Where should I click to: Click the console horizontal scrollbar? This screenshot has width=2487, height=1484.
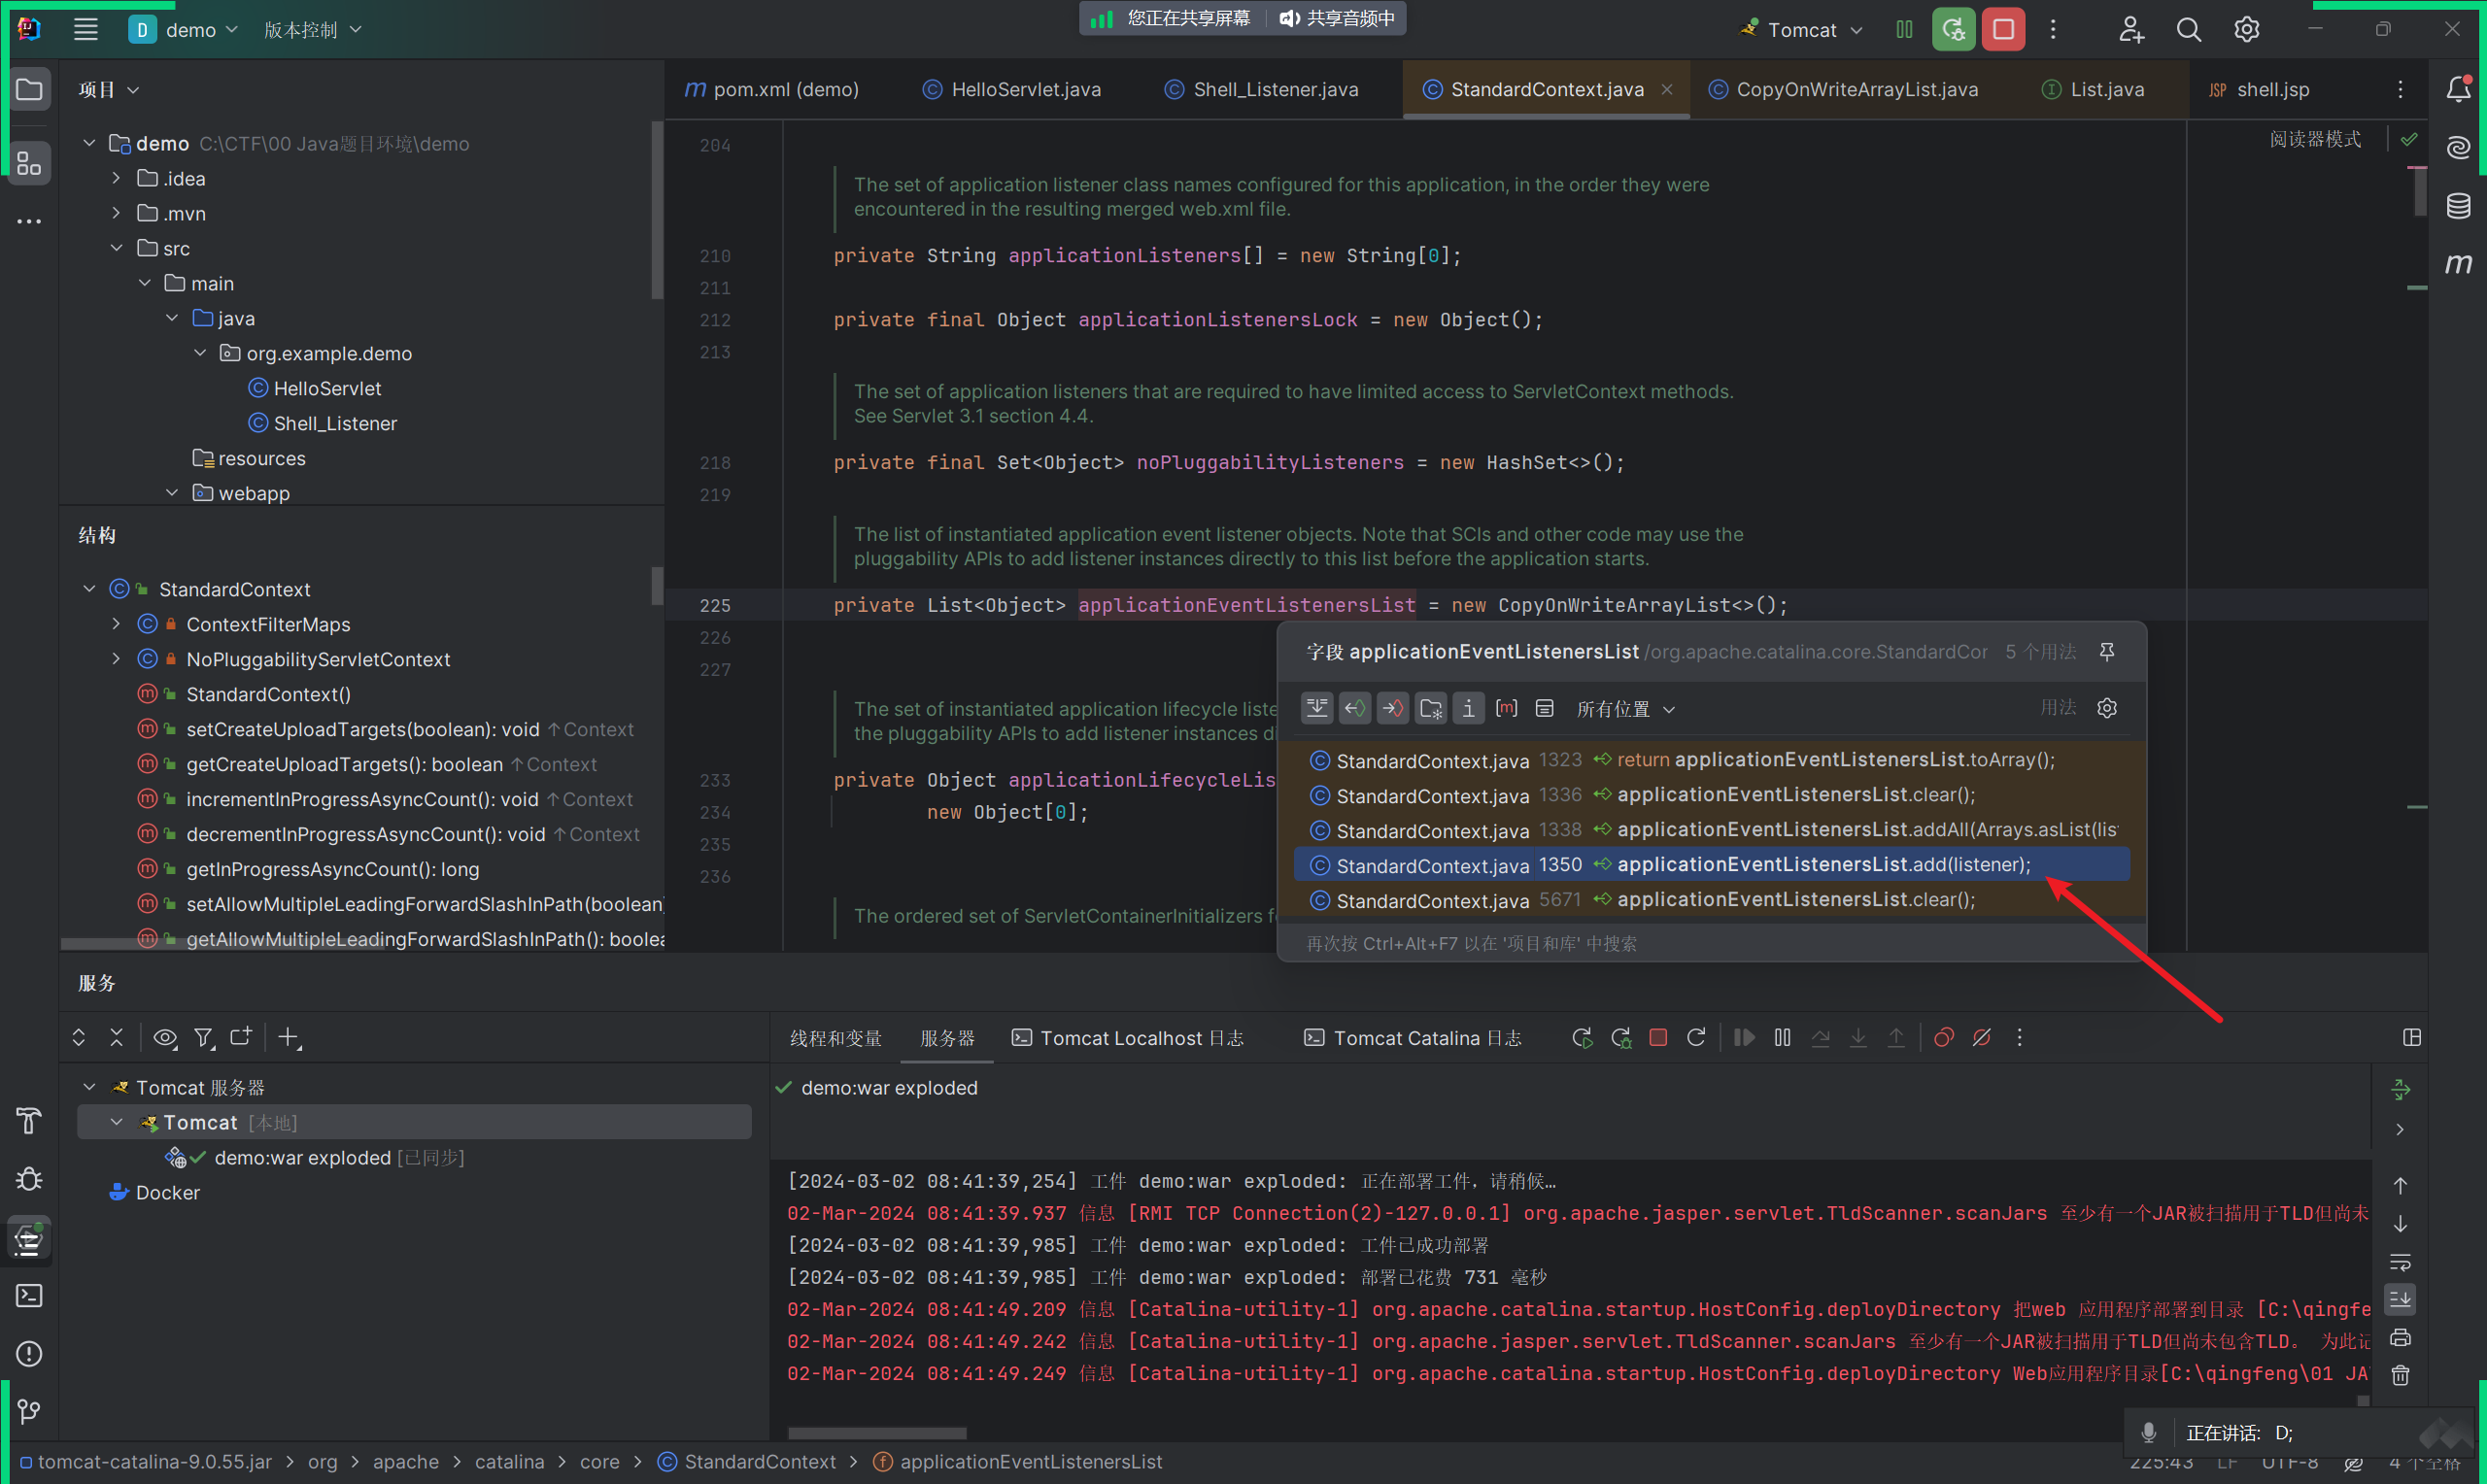pyautogui.click(x=877, y=1432)
